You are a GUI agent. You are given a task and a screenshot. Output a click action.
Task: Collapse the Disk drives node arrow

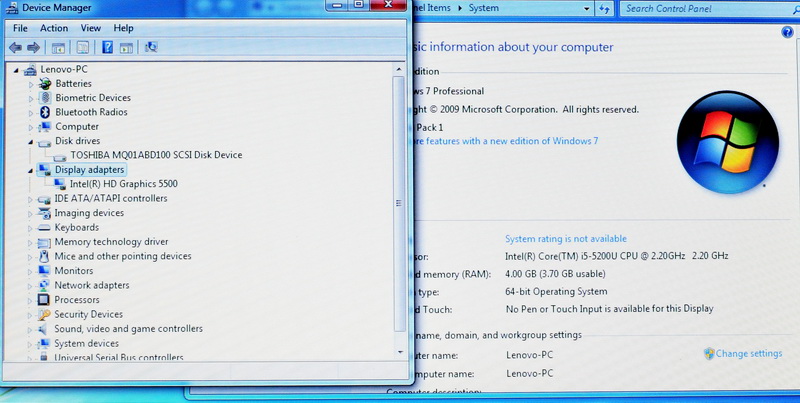click(x=31, y=142)
